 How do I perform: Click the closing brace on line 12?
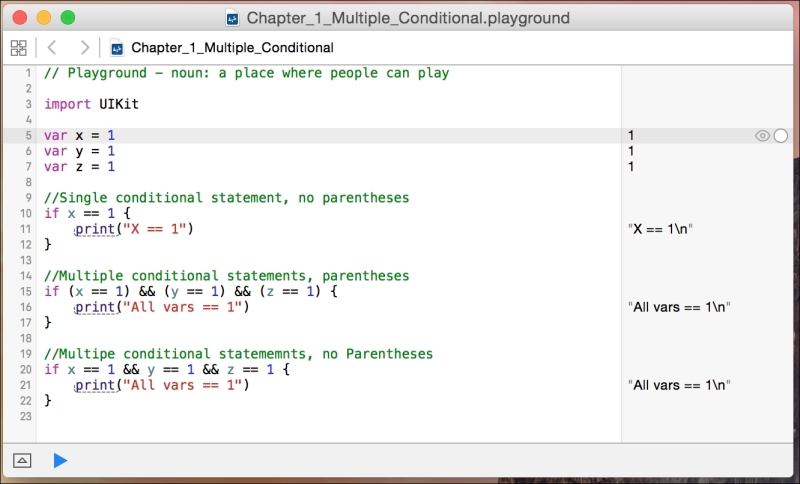[47, 244]
